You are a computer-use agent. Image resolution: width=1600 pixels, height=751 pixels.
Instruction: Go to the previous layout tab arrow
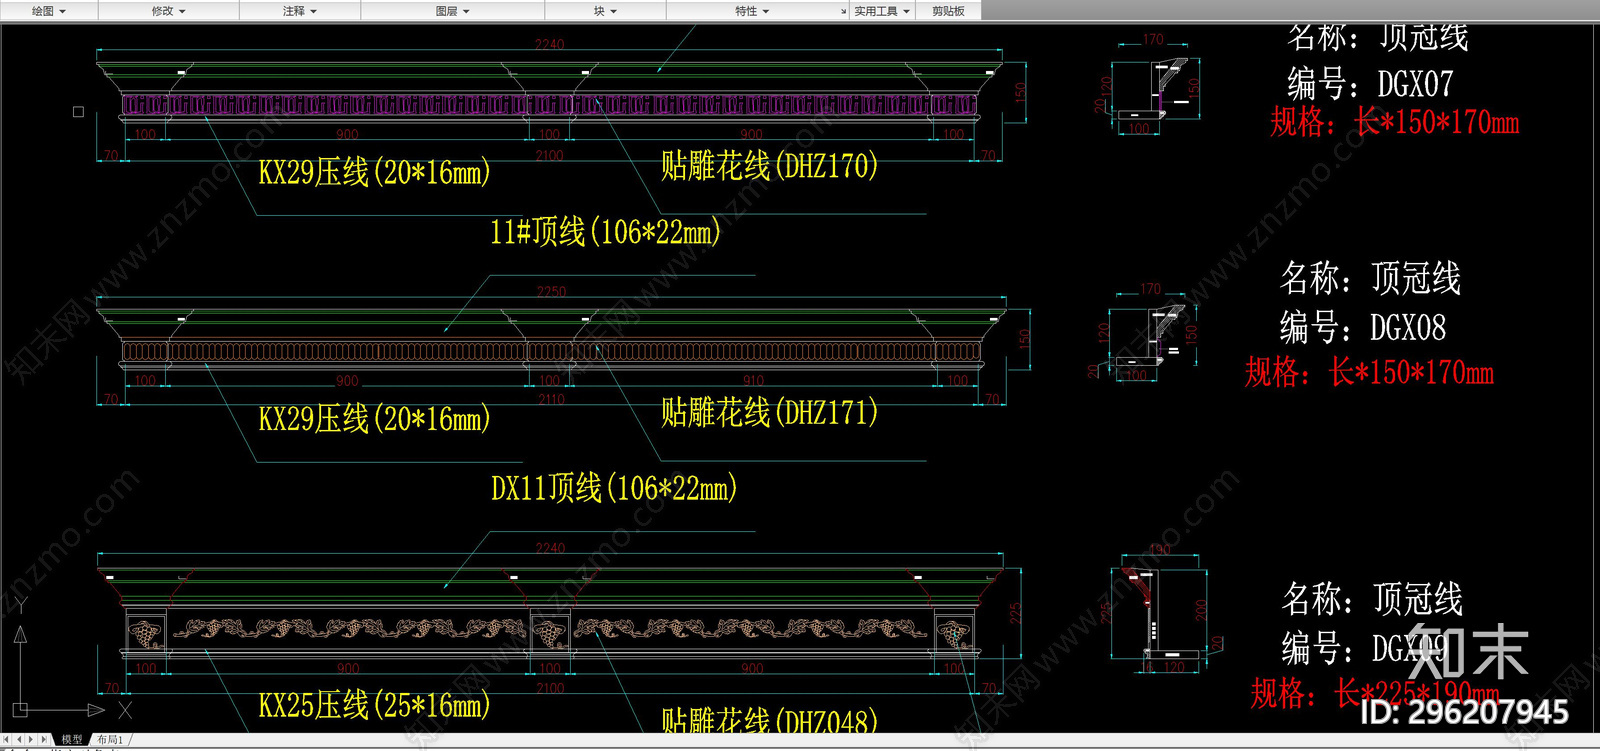click(x=19, y=740)
